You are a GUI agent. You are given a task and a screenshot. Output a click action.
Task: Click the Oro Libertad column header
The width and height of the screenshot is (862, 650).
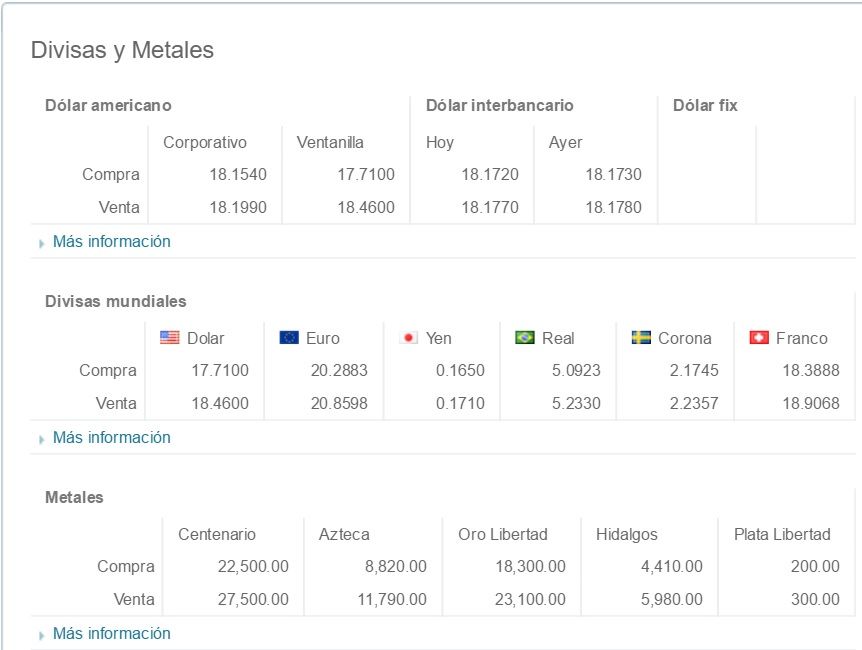503,534
